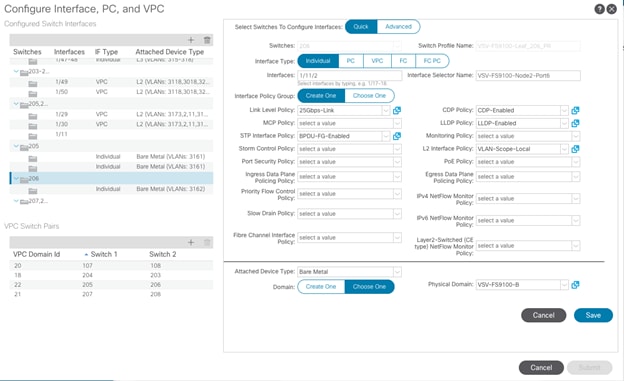
Task: Open Physical Domain clone icon
Action: pyautogui.click(x=575, y=285)
